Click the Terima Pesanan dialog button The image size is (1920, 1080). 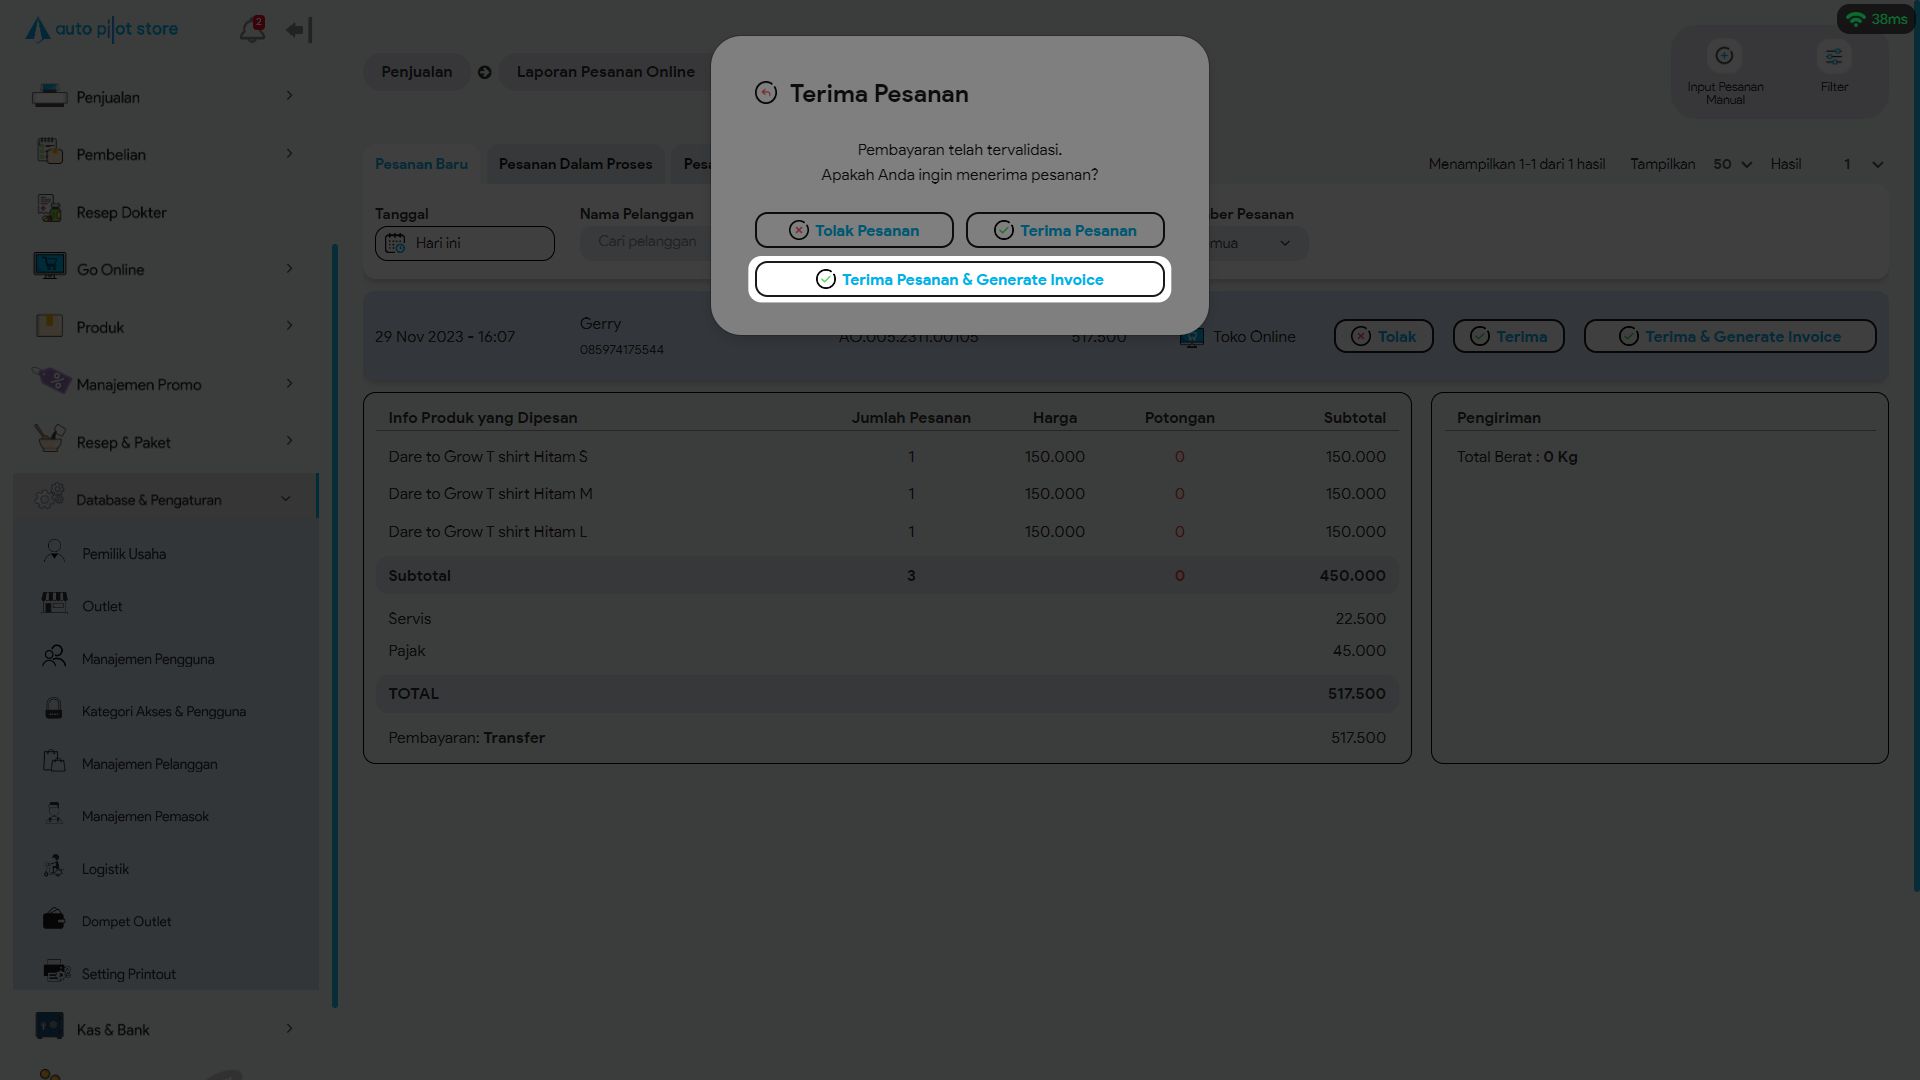[x=1064, y=230]
